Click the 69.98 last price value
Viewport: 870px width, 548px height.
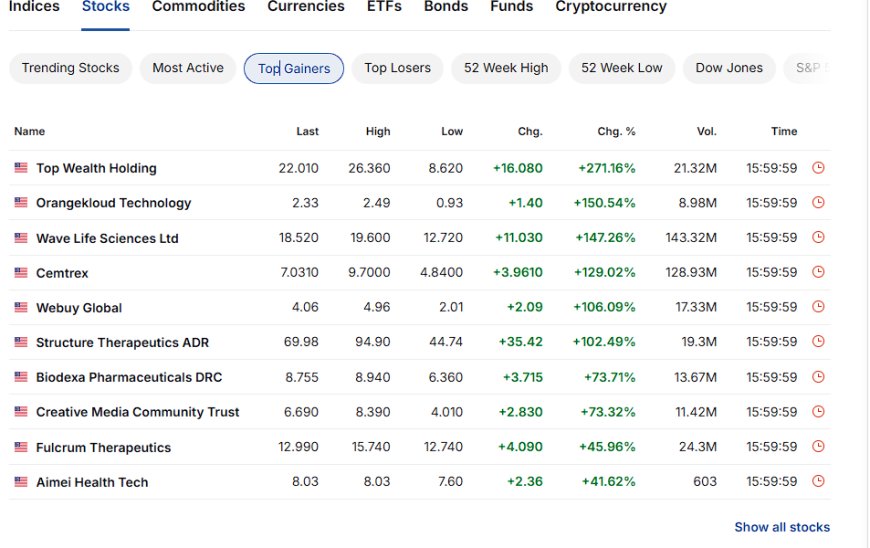coord(301,342)
